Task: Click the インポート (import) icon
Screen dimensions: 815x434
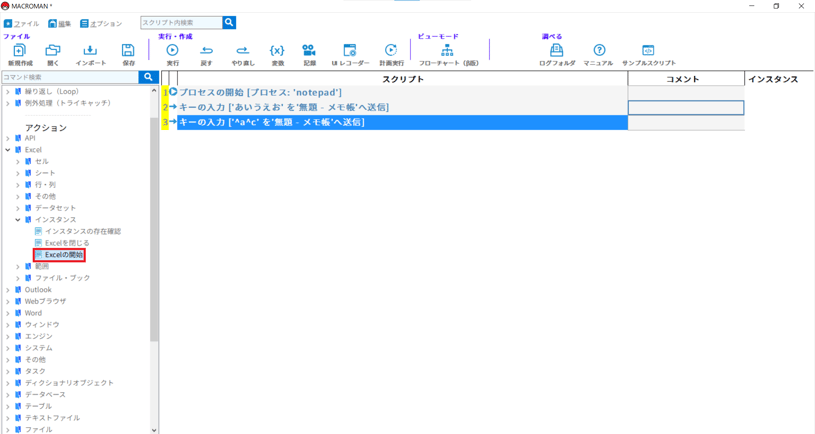Action: [x=90, y=50]
